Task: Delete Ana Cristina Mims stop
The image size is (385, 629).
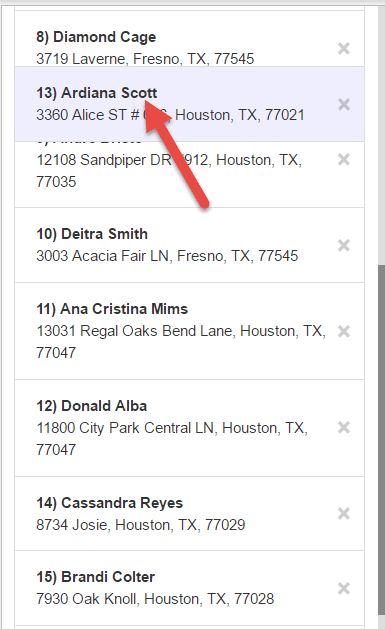Action: pyautogui.click(x=344, y=331)
